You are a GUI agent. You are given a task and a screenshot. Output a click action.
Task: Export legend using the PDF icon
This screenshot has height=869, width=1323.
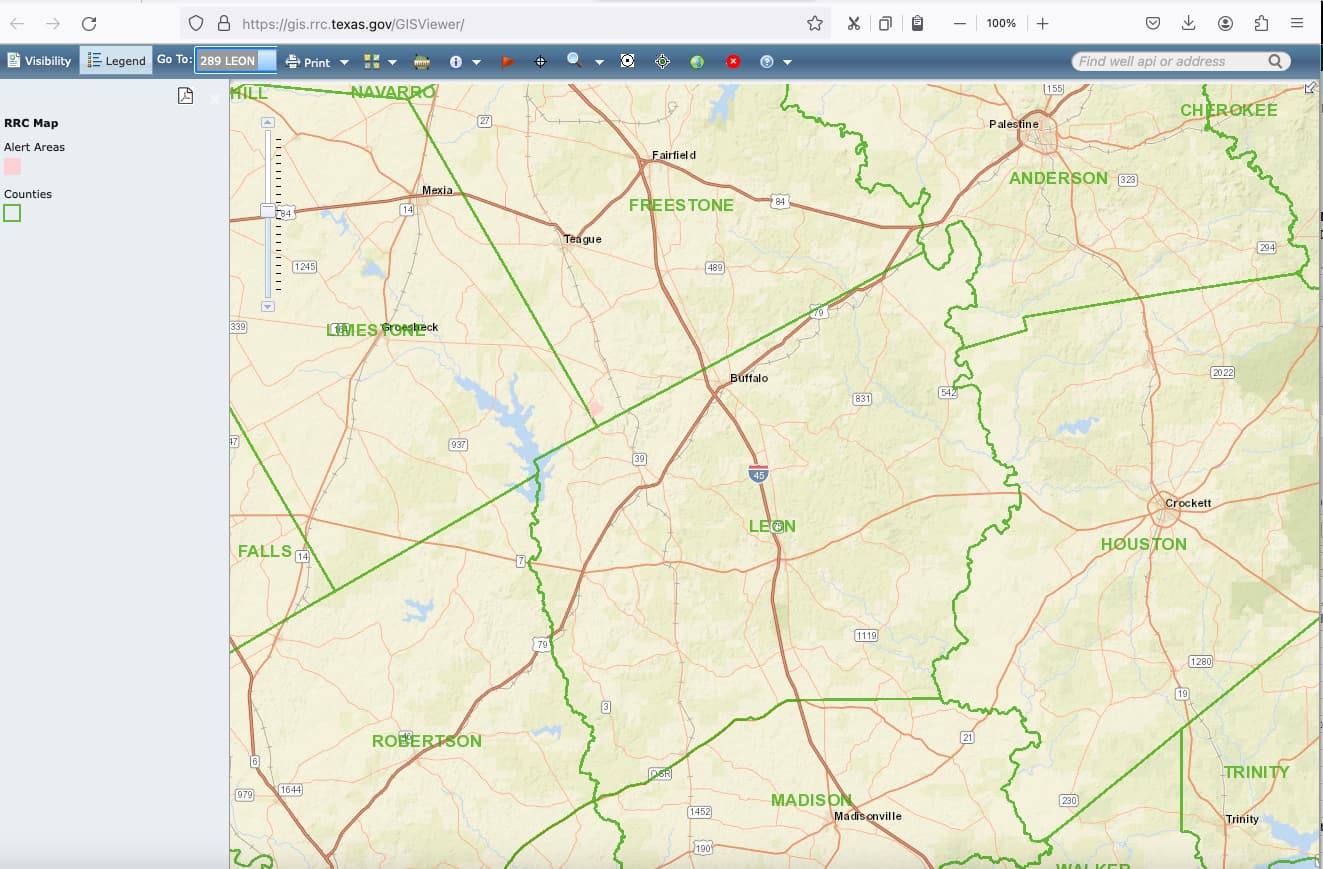click(185, 95)
